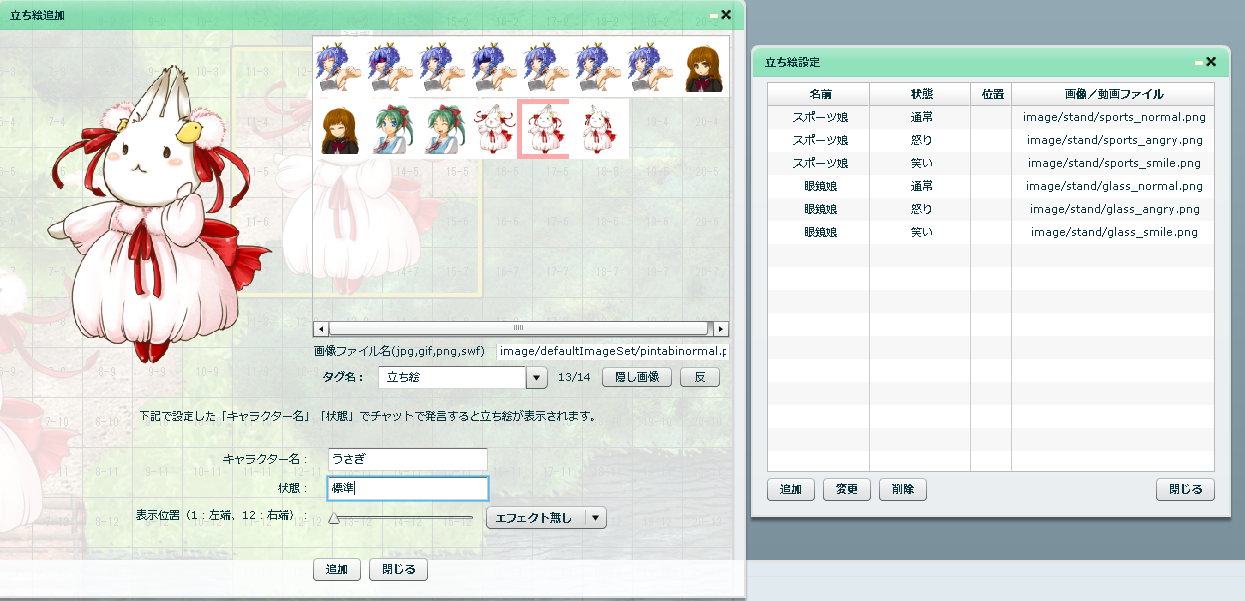
Task: Click 閉じる in the 立ち絵追加 window
Action: 399,570
